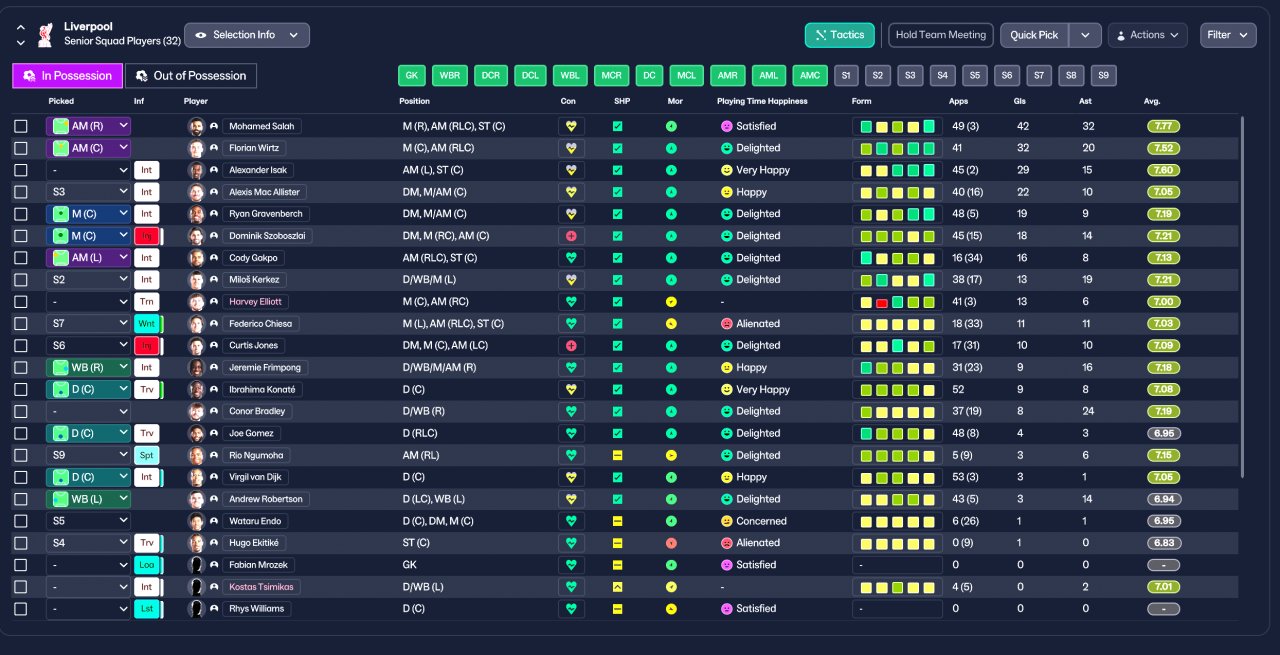The image size is (1280, 655).
Task: Click the Loa info badge for Fabian Mrozek
Action: (147, 565)
